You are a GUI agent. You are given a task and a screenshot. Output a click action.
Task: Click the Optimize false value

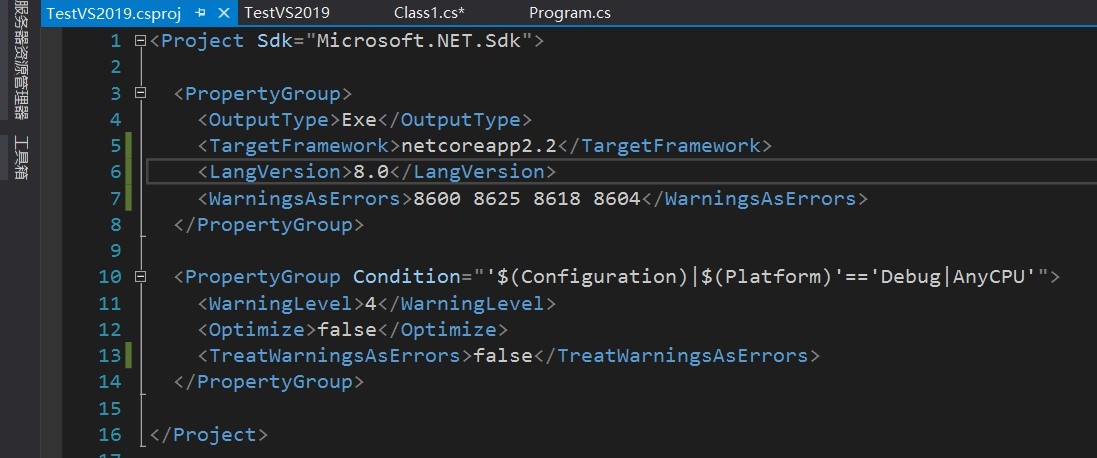click(x=347, y=329)
